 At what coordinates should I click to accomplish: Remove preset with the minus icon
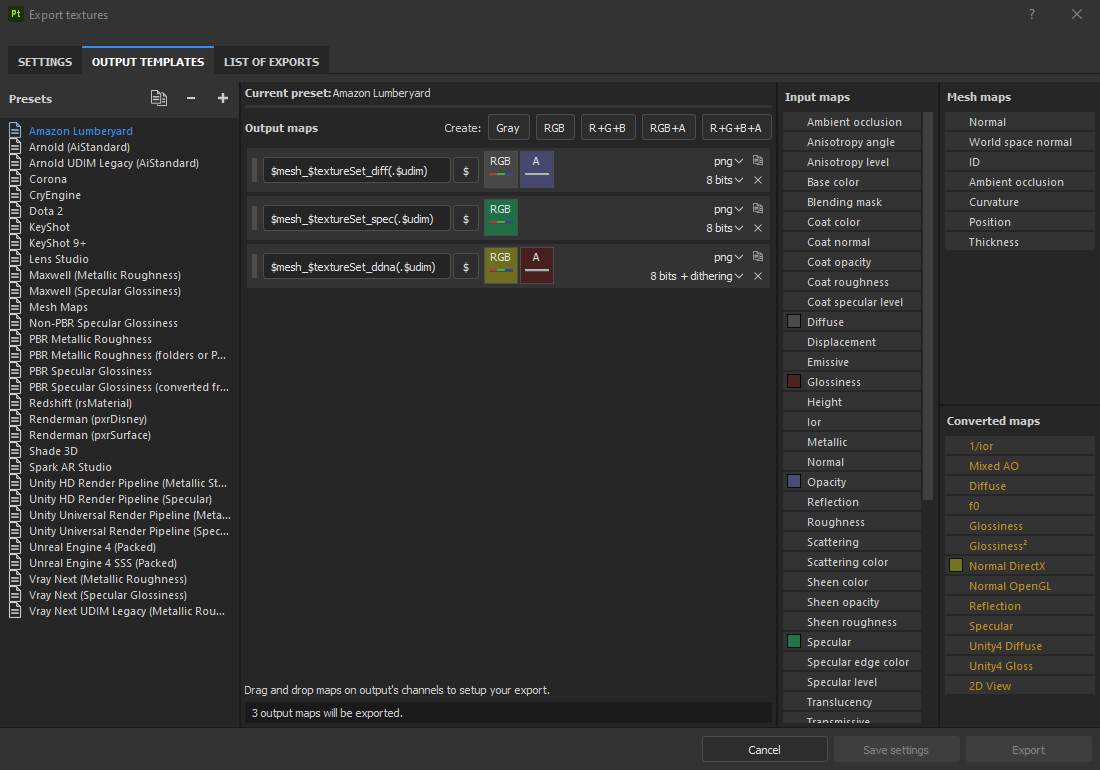[x=191, y=98]
